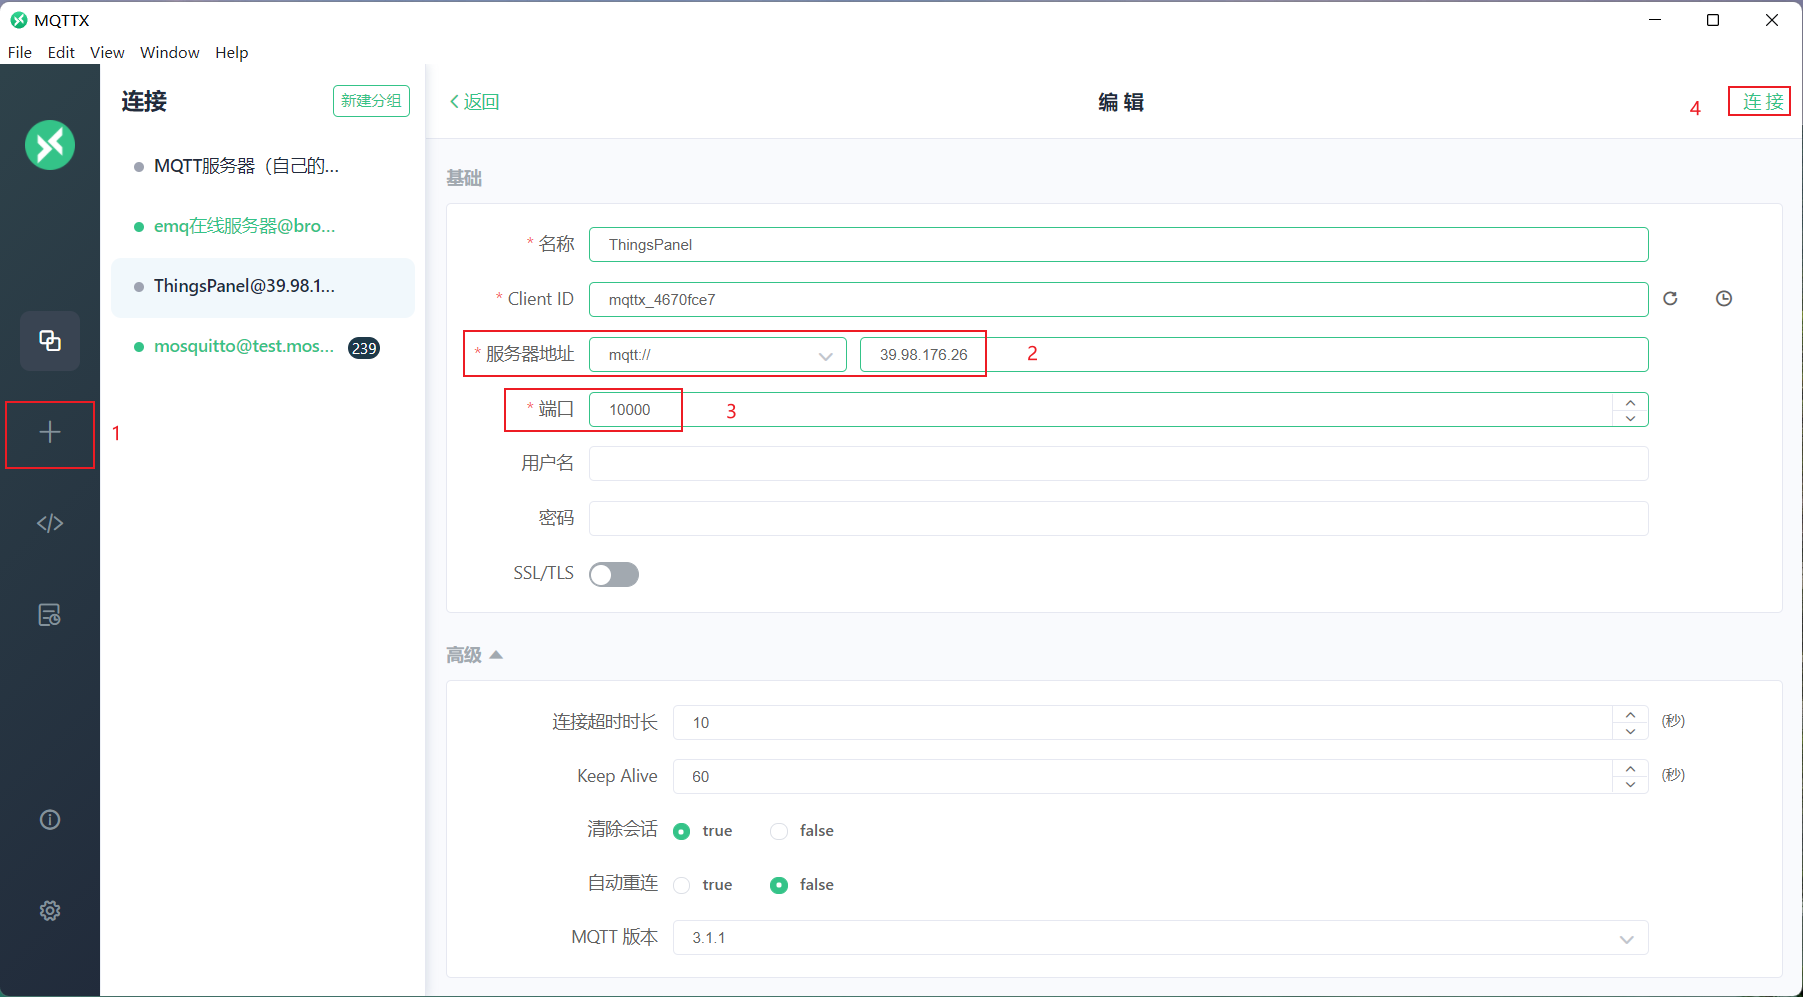Decrease the 端口 value with down arrow
This screenshot has height=997, width=1803.
(1630, 418)
